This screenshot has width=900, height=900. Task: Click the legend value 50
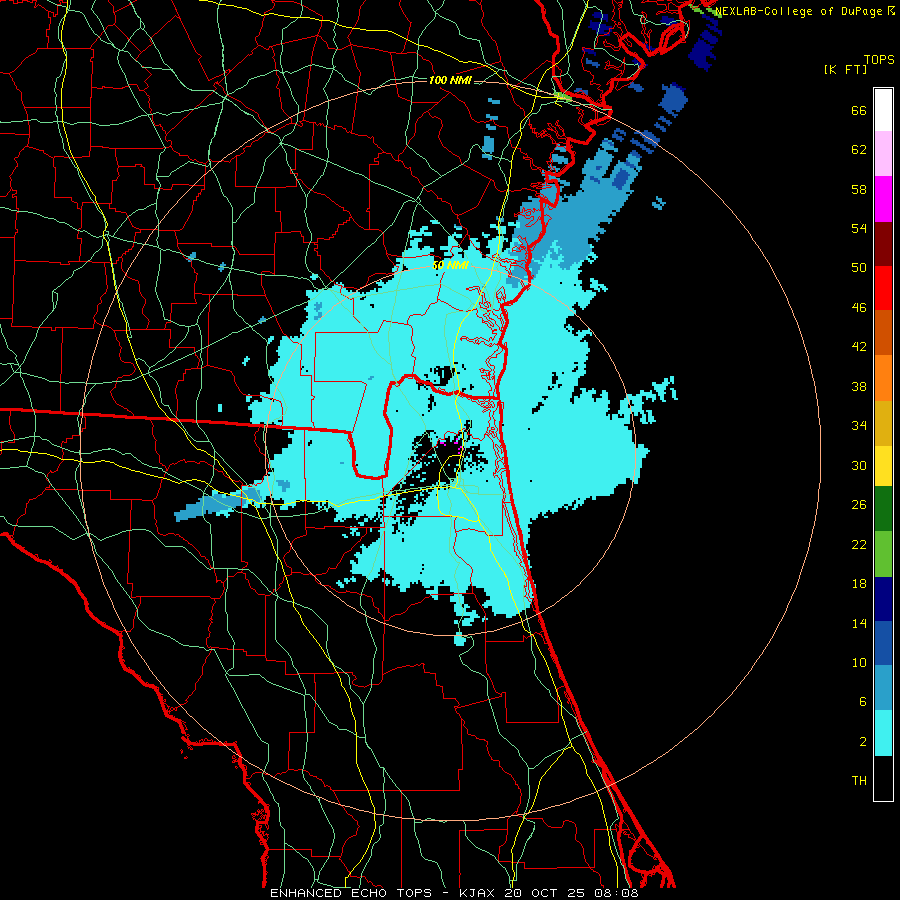coord(859,267)
